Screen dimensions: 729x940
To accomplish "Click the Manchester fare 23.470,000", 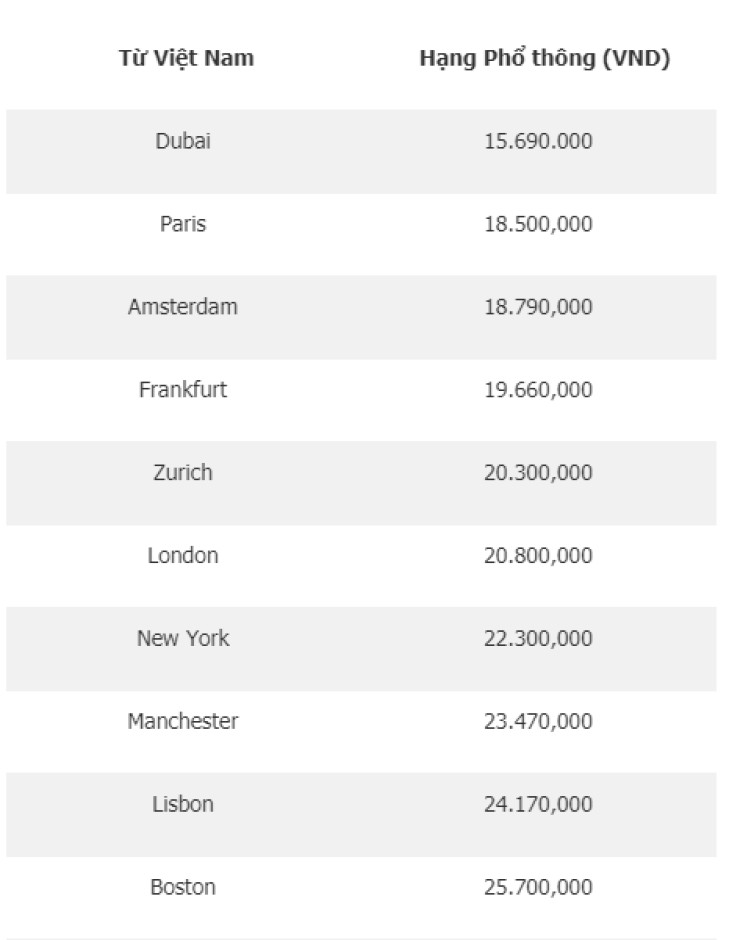I will click(538, 721).
